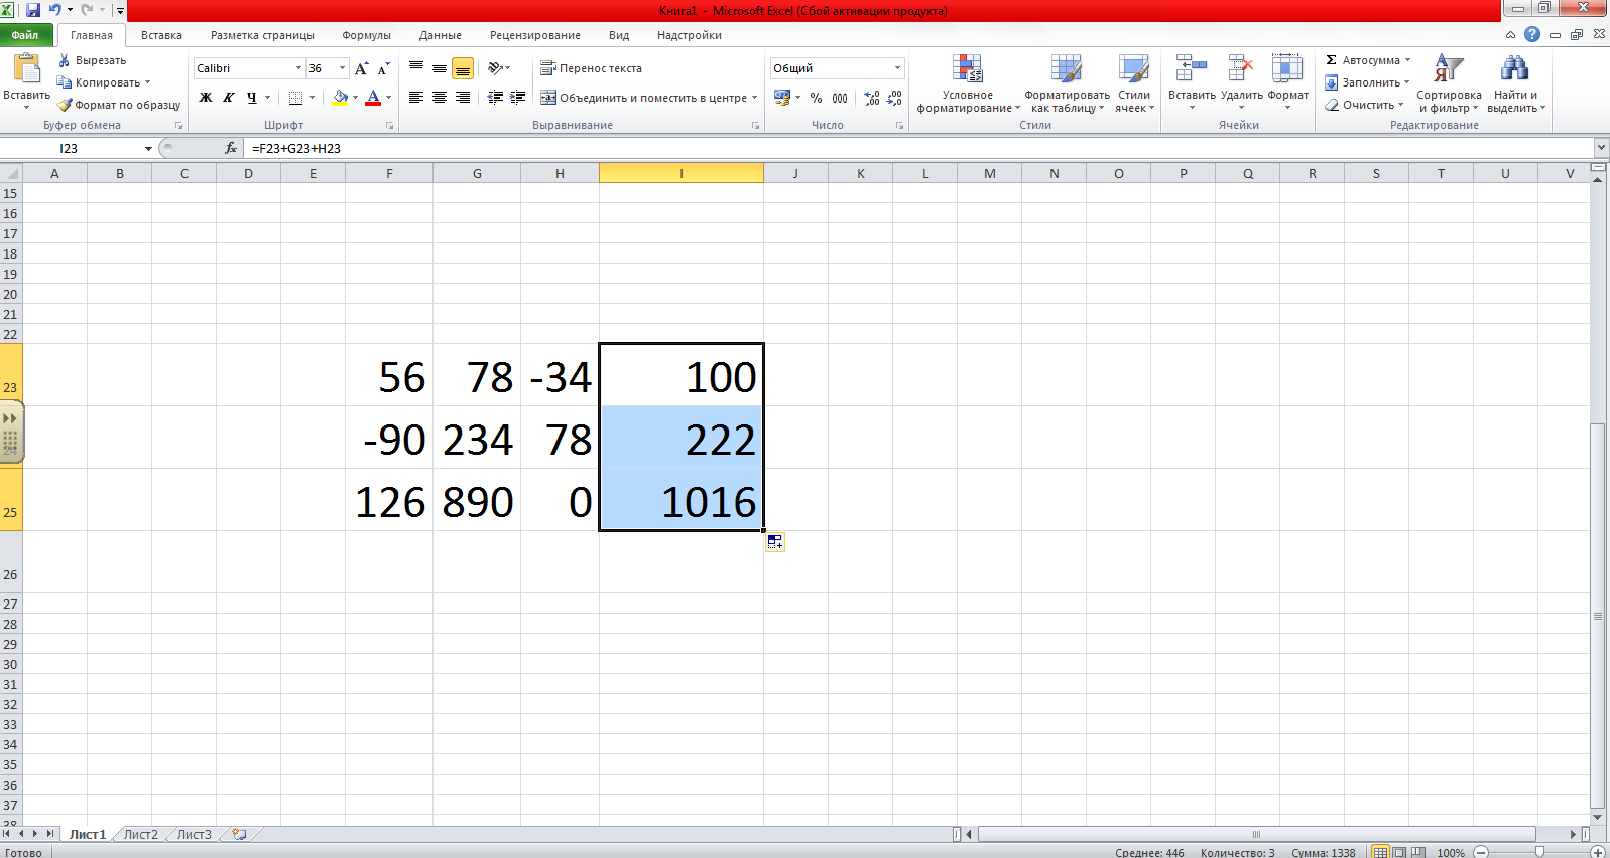The height and width of the screenshot is (858, 1610).
Task: Switch to the Рецензирование tab
Action: 535,35
